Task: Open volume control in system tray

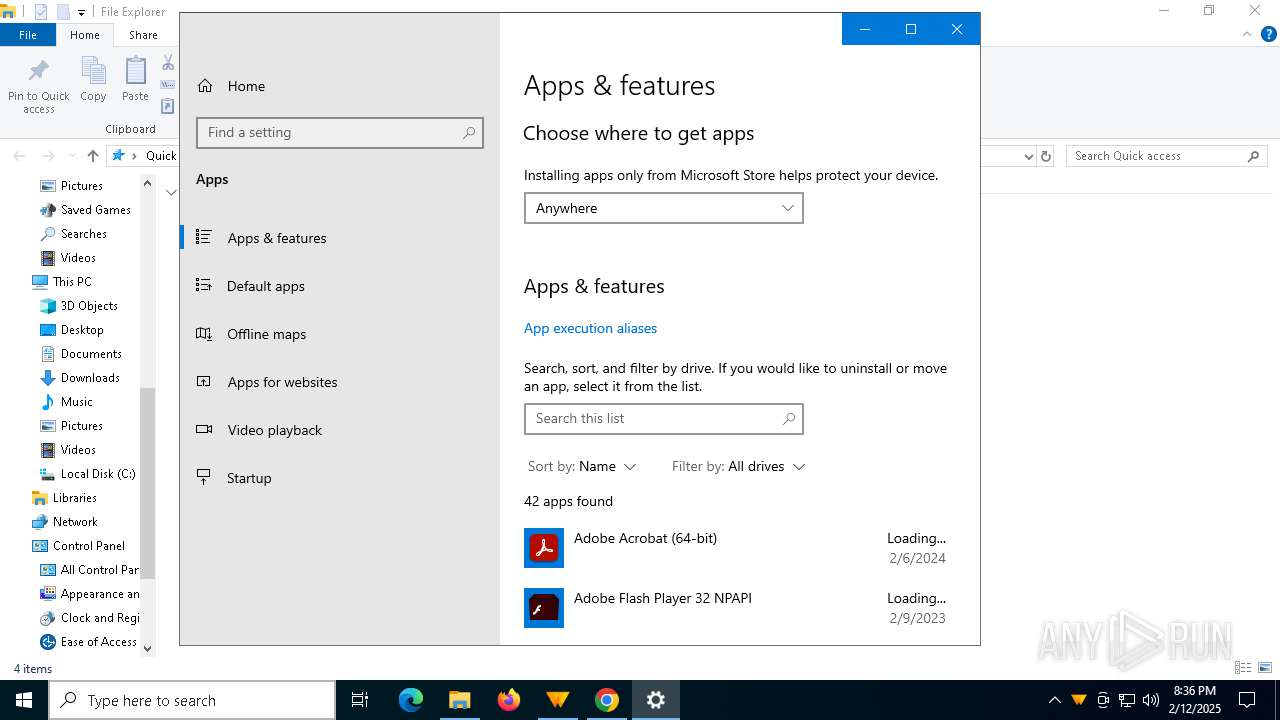Action: (1151, 700)
